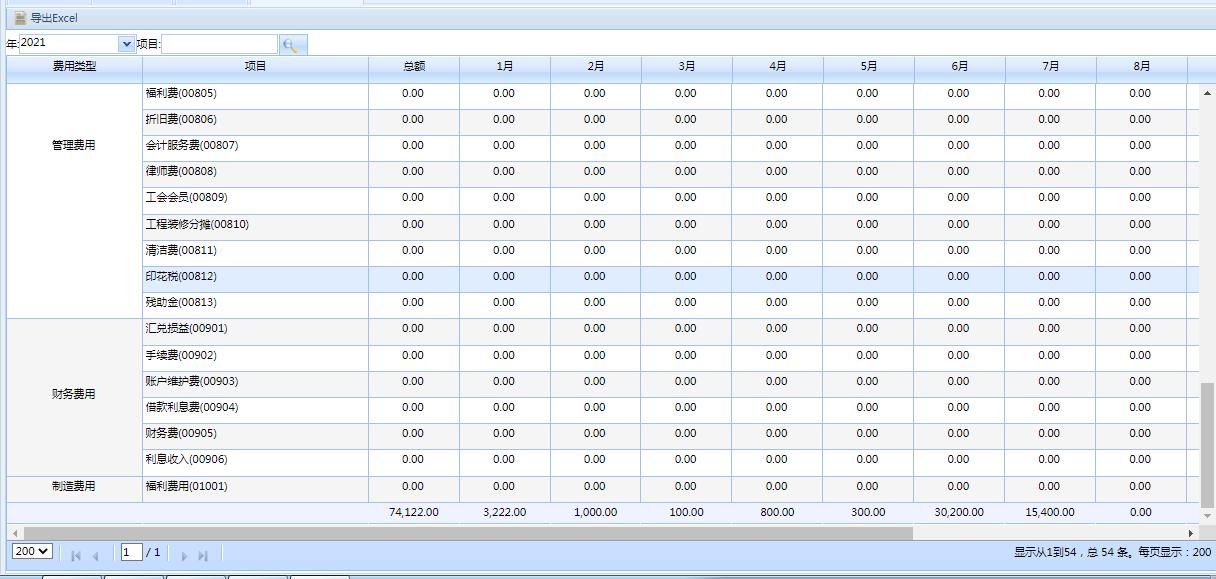1216x579 pixels.
Task: Click the 项目 column header
Action: click(256, 67)
